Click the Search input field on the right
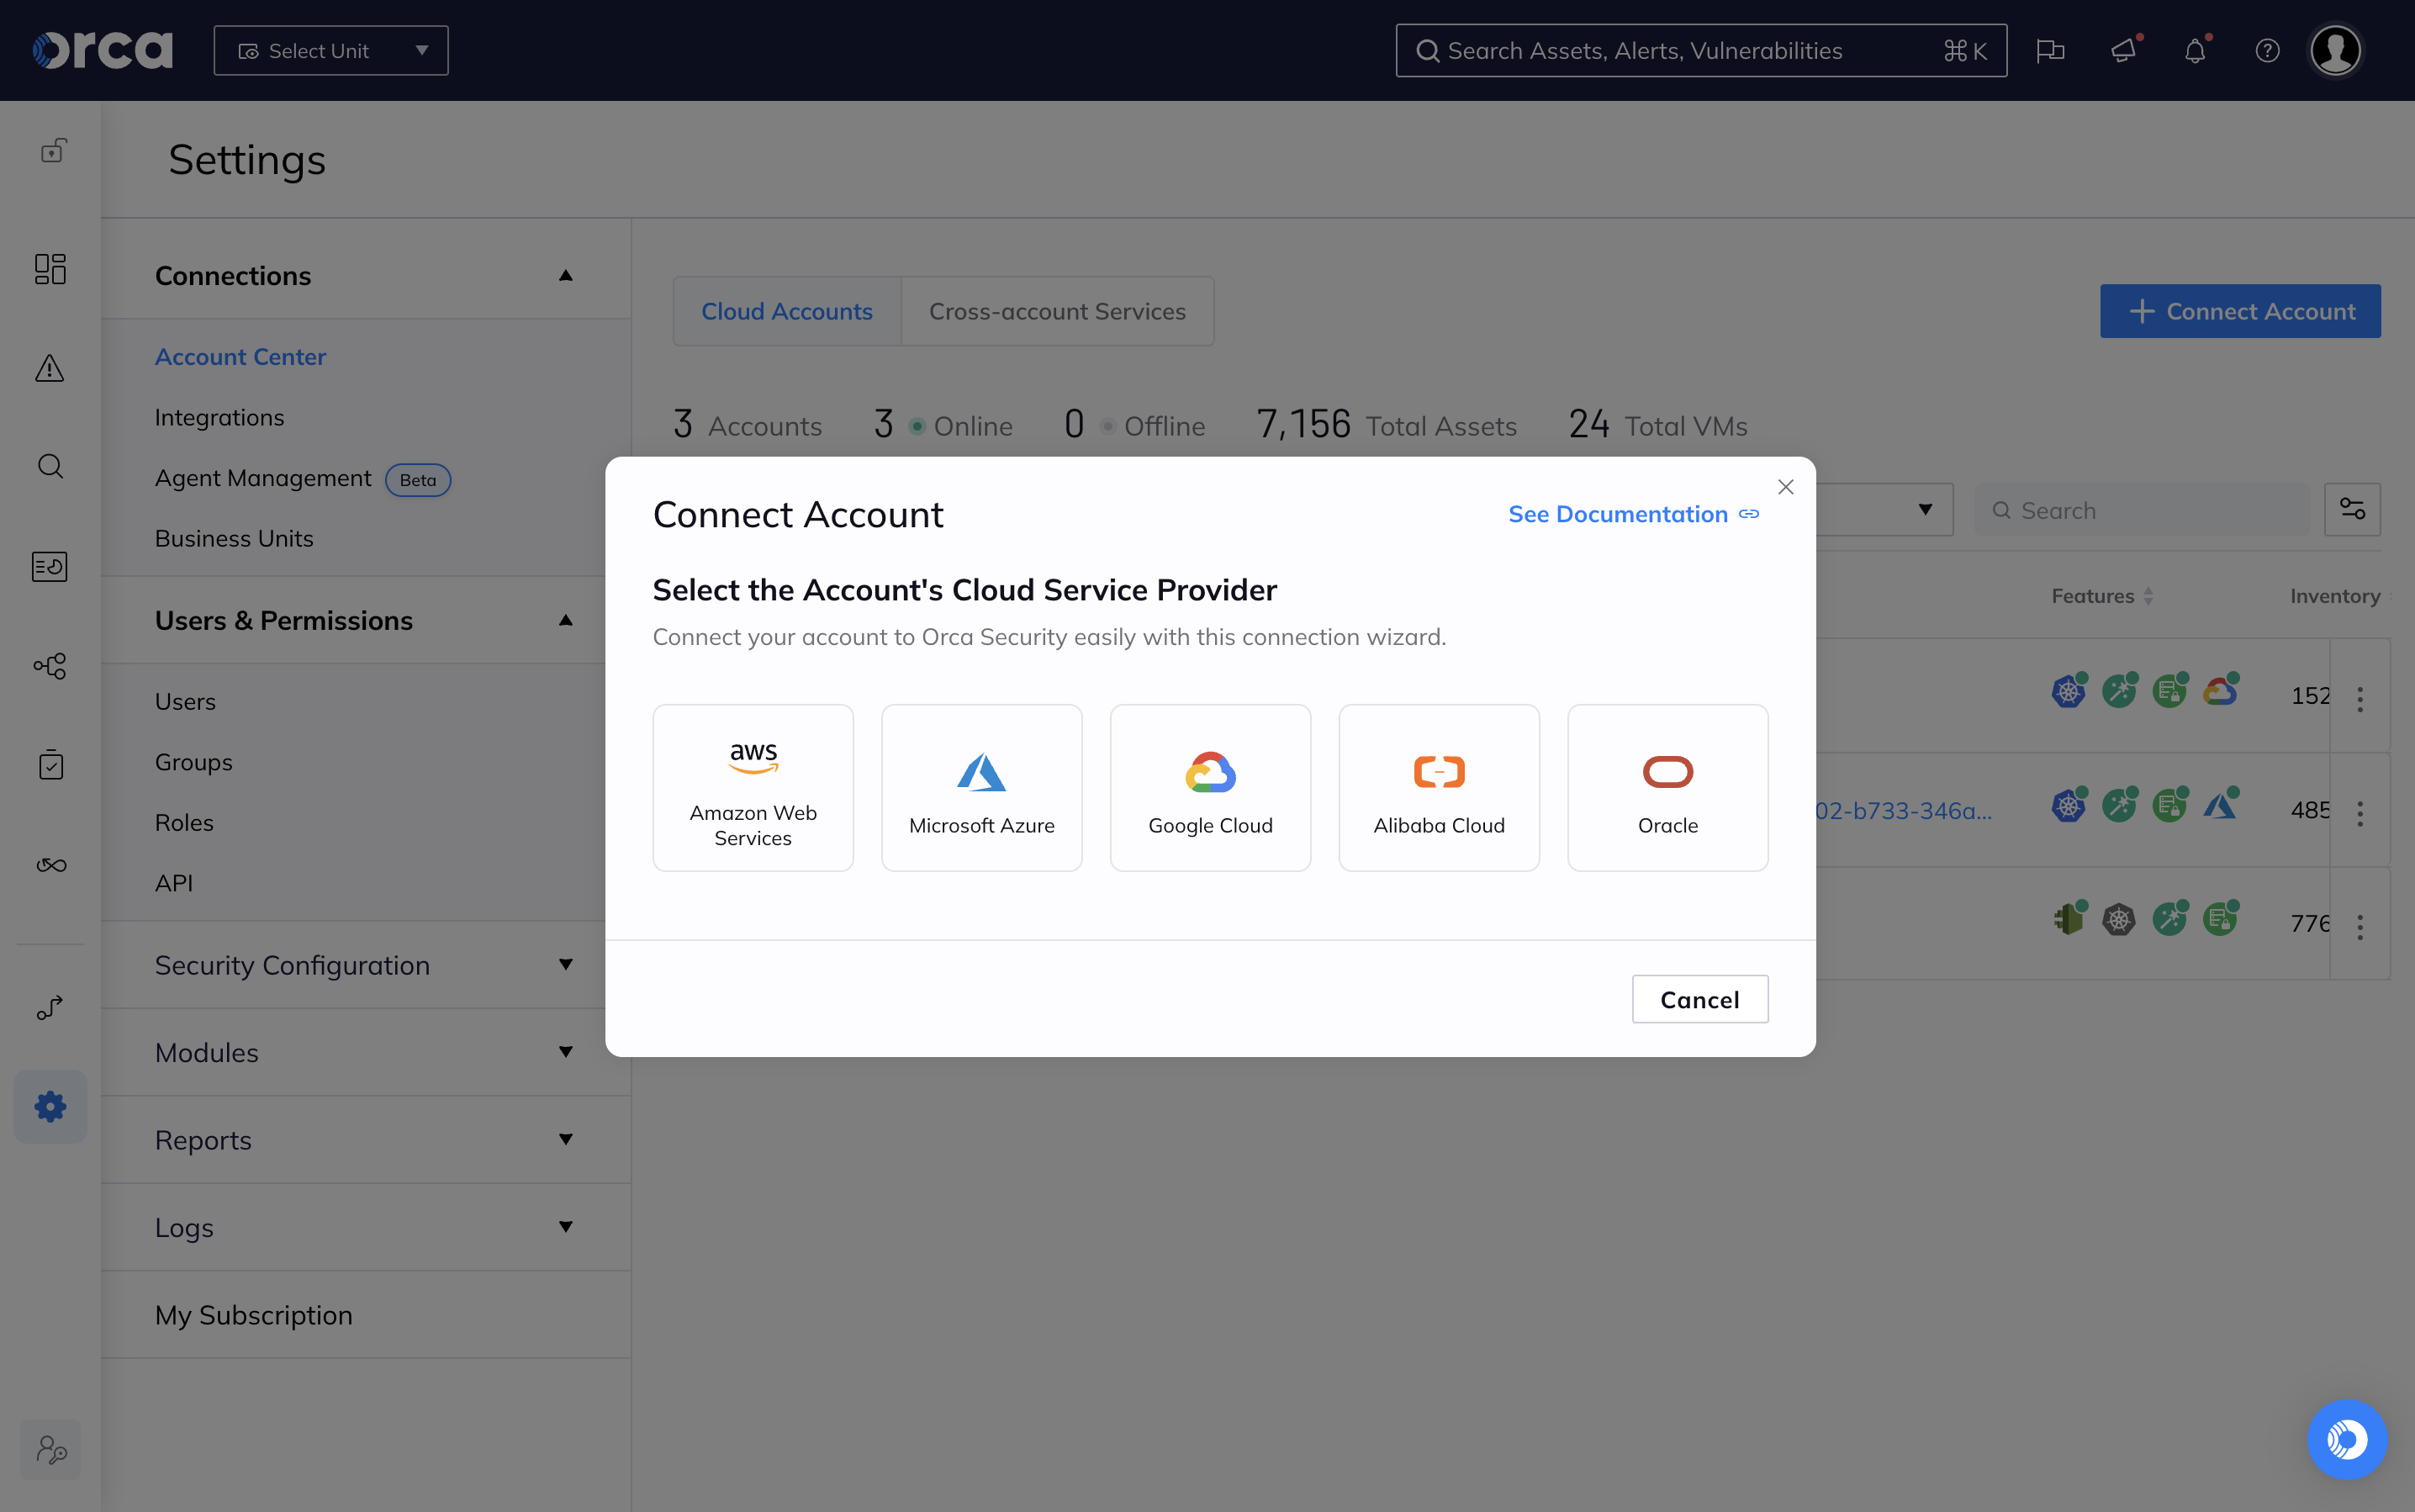This screenshot has height=1512, width=2415. [2143, 510]
